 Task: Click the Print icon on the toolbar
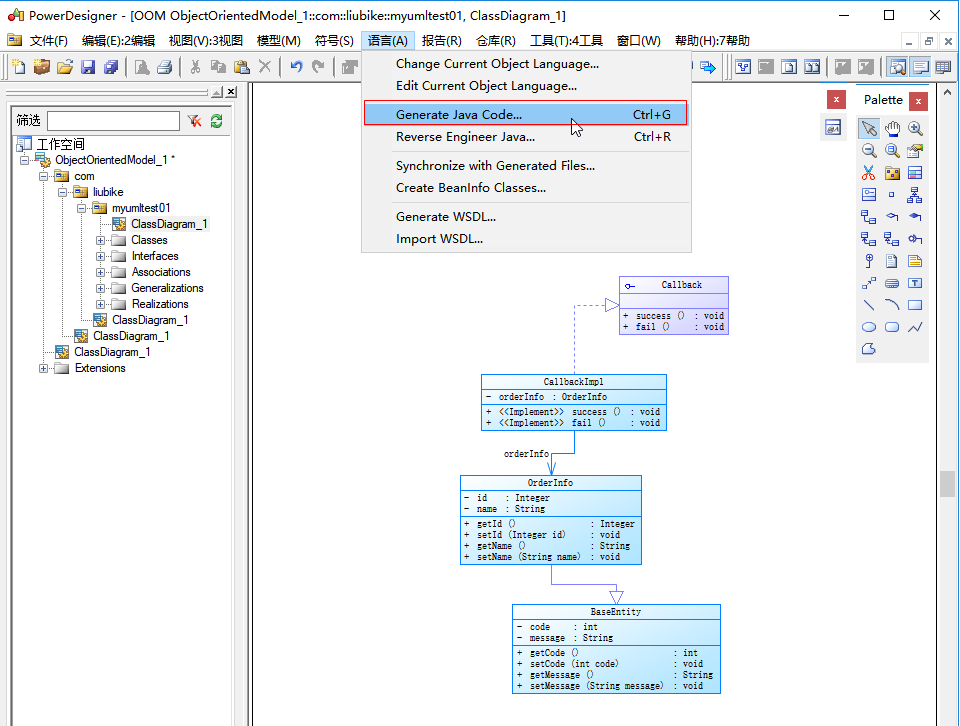click(x=165, y=66)
